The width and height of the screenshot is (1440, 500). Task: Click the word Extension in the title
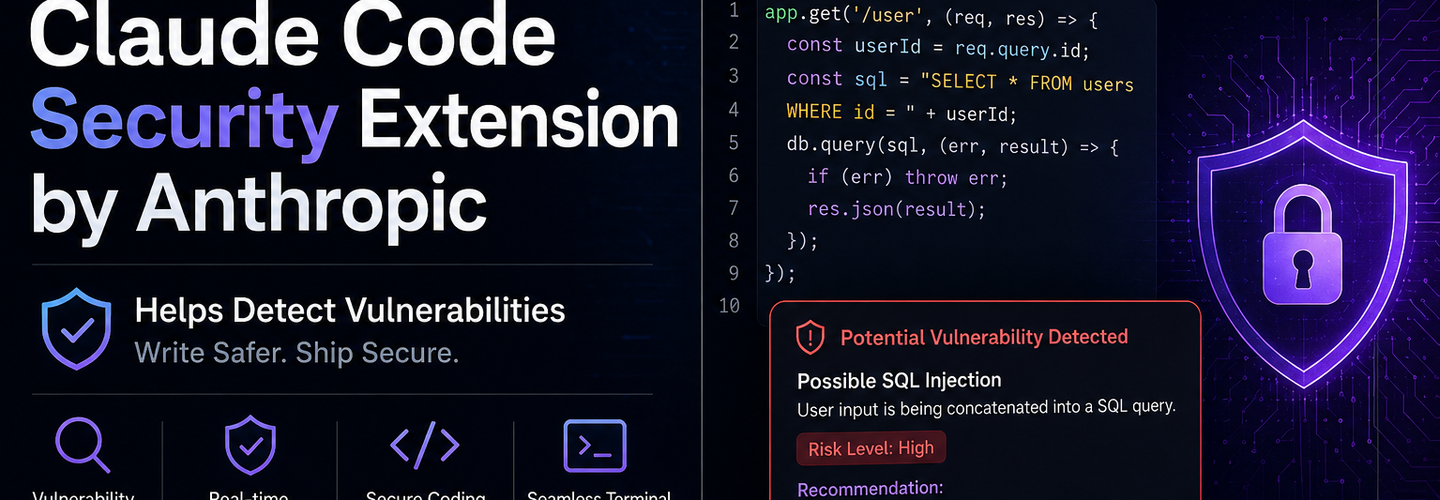pos(520,122)
